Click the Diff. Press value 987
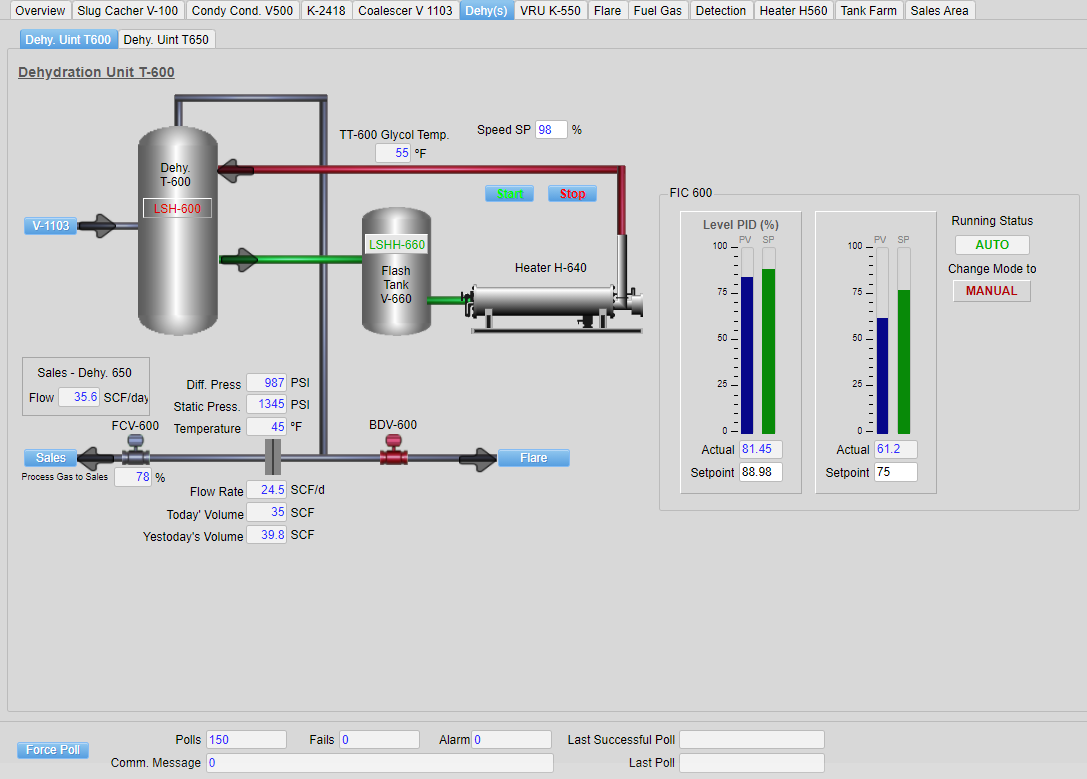The height and width of the screenshot is (779, 1087). [266, 383]
